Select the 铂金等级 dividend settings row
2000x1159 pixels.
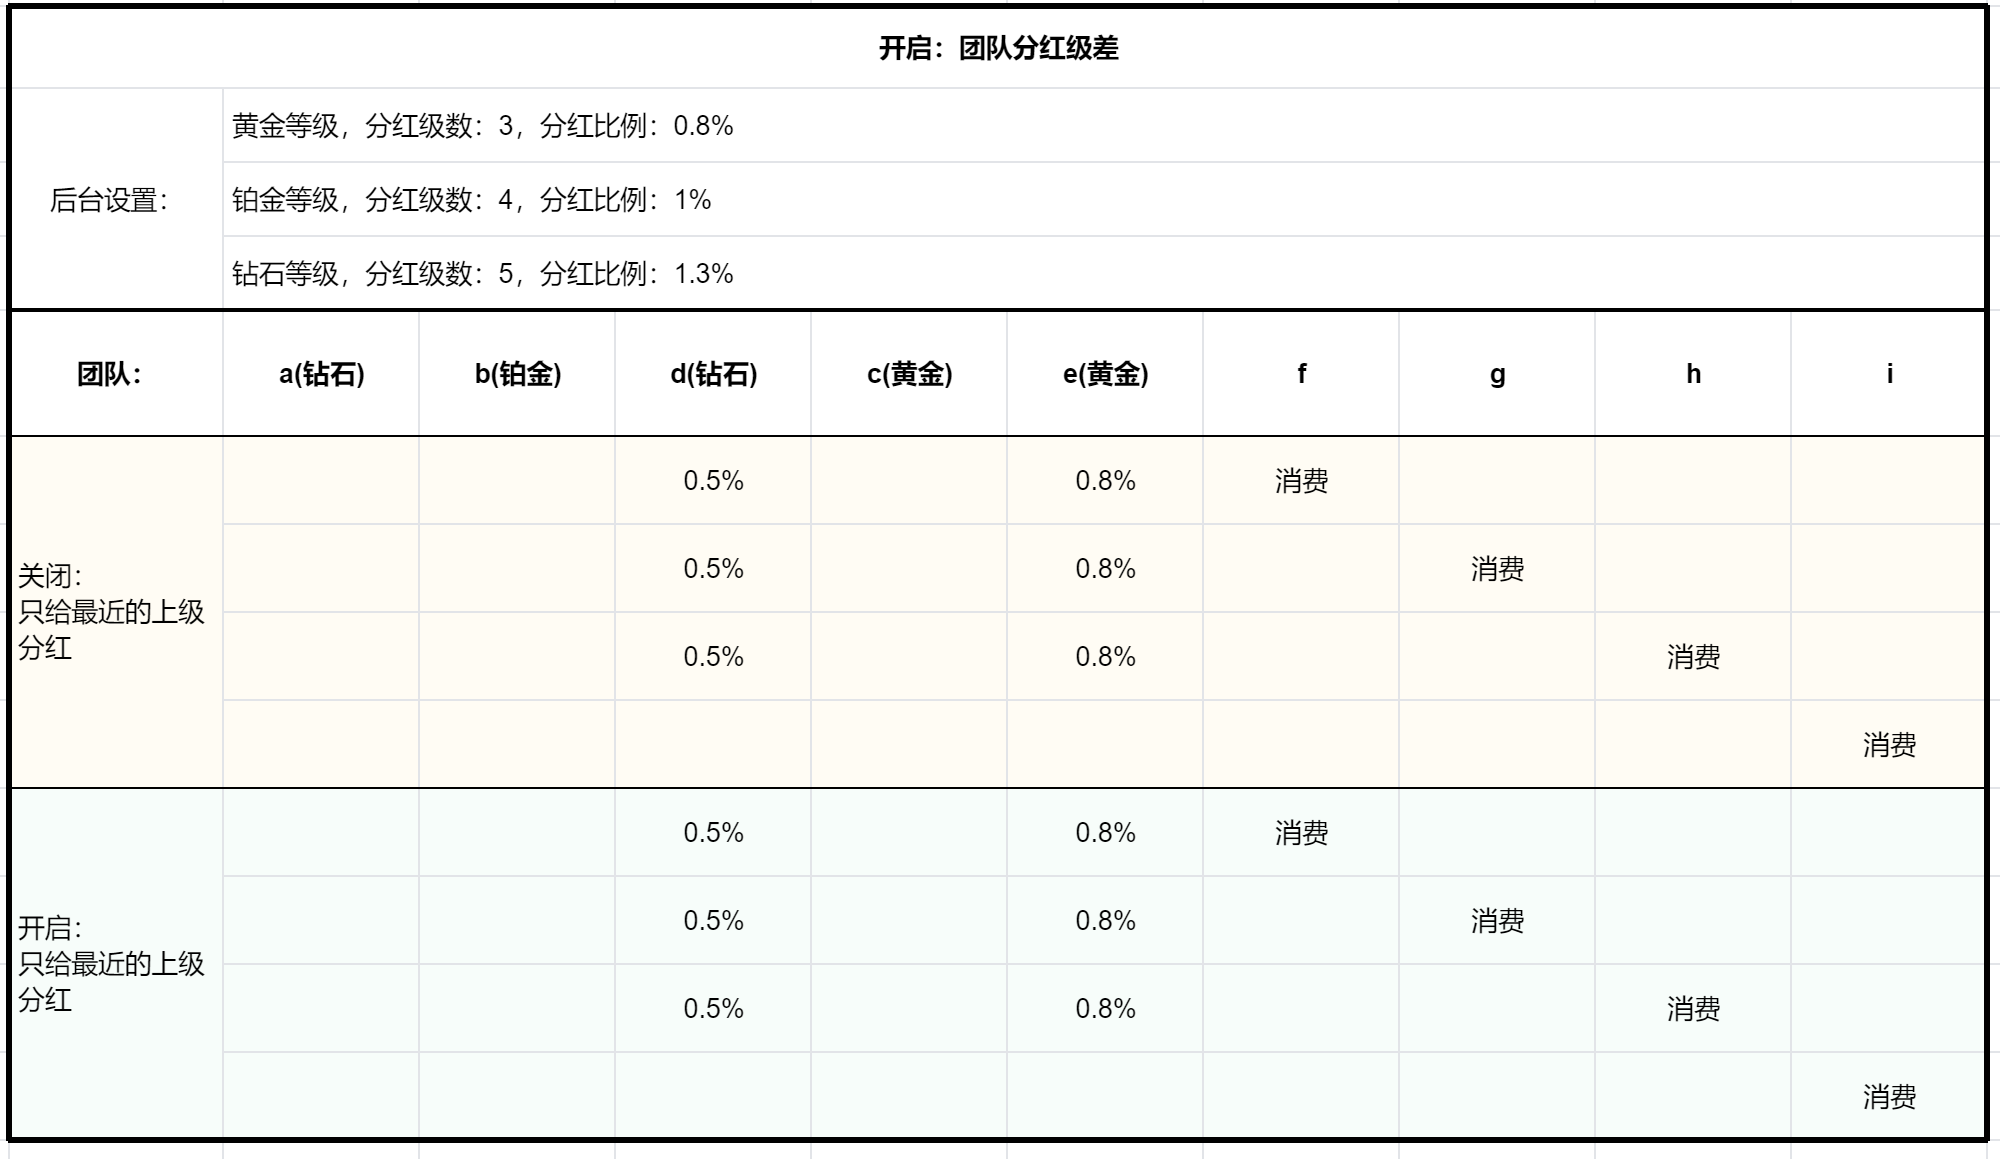[472, 200]
